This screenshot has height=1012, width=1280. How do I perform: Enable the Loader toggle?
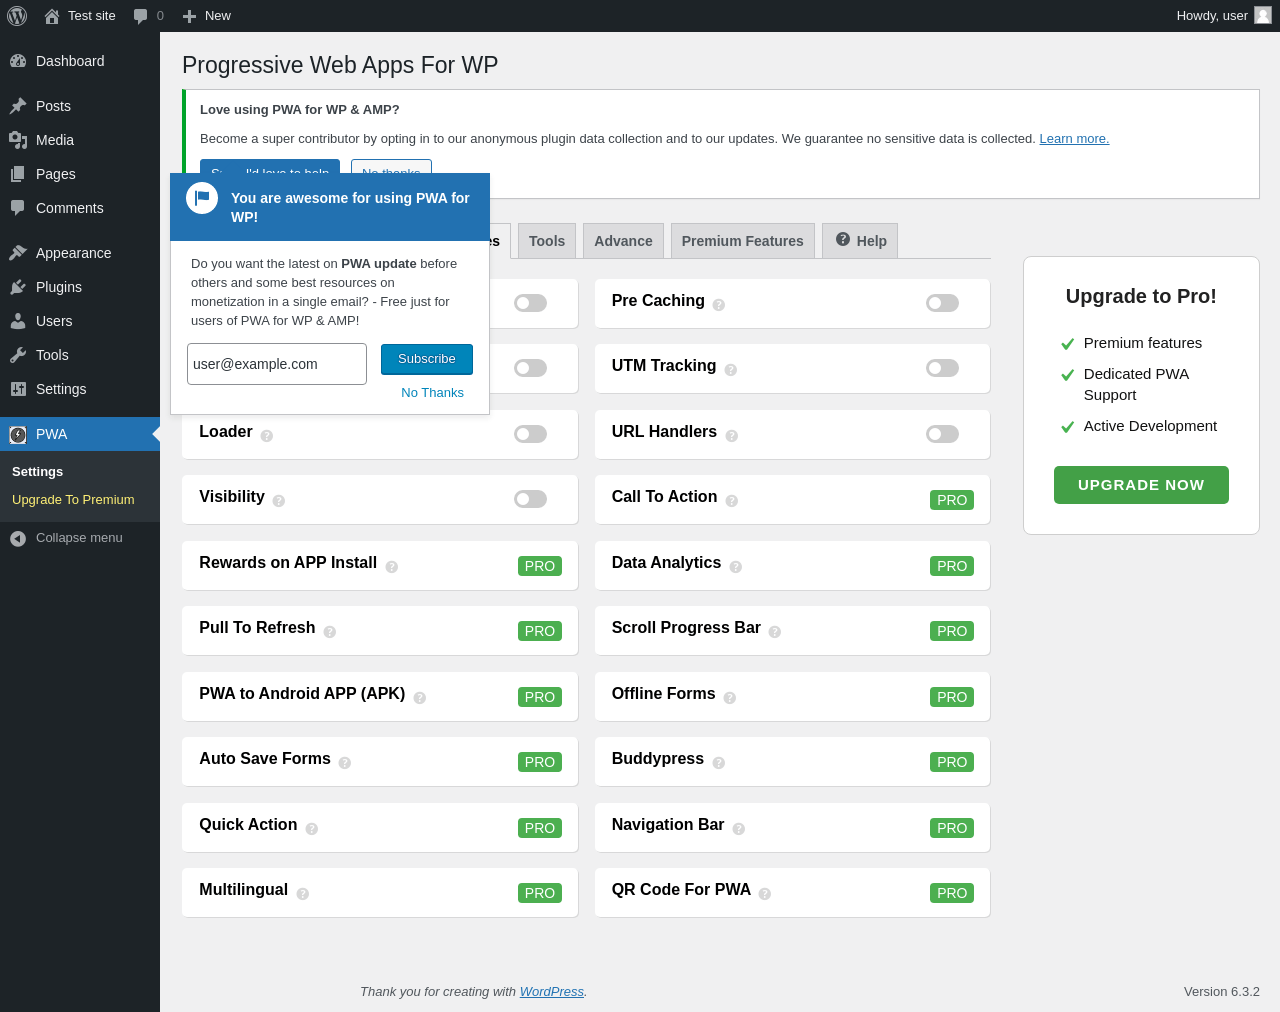[x=530, y=434]
